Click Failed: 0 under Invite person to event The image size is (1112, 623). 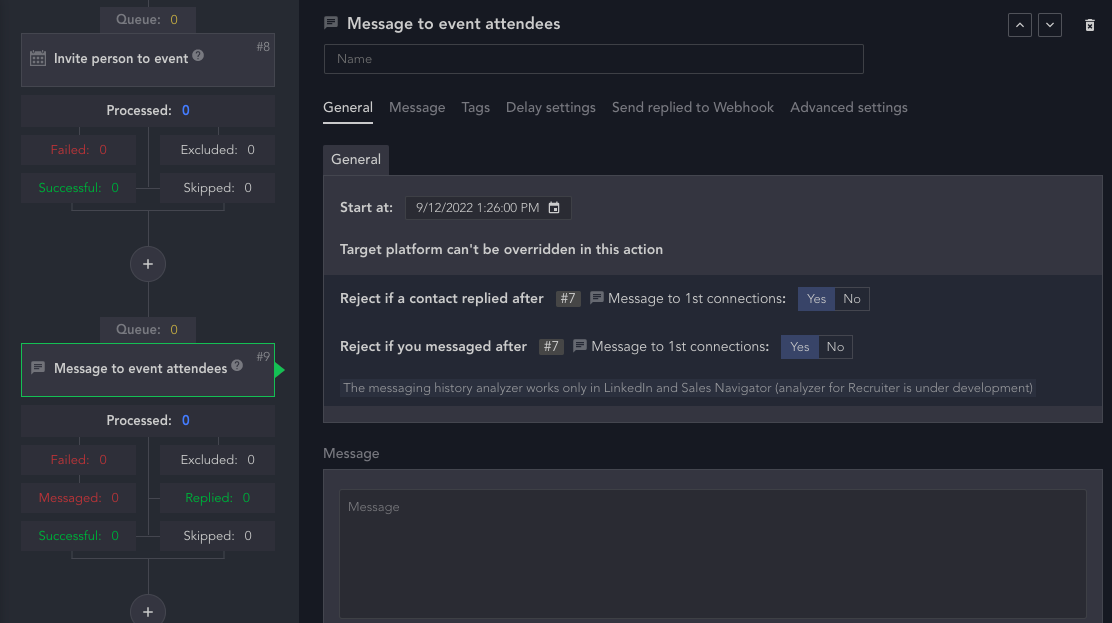[79, 150]
